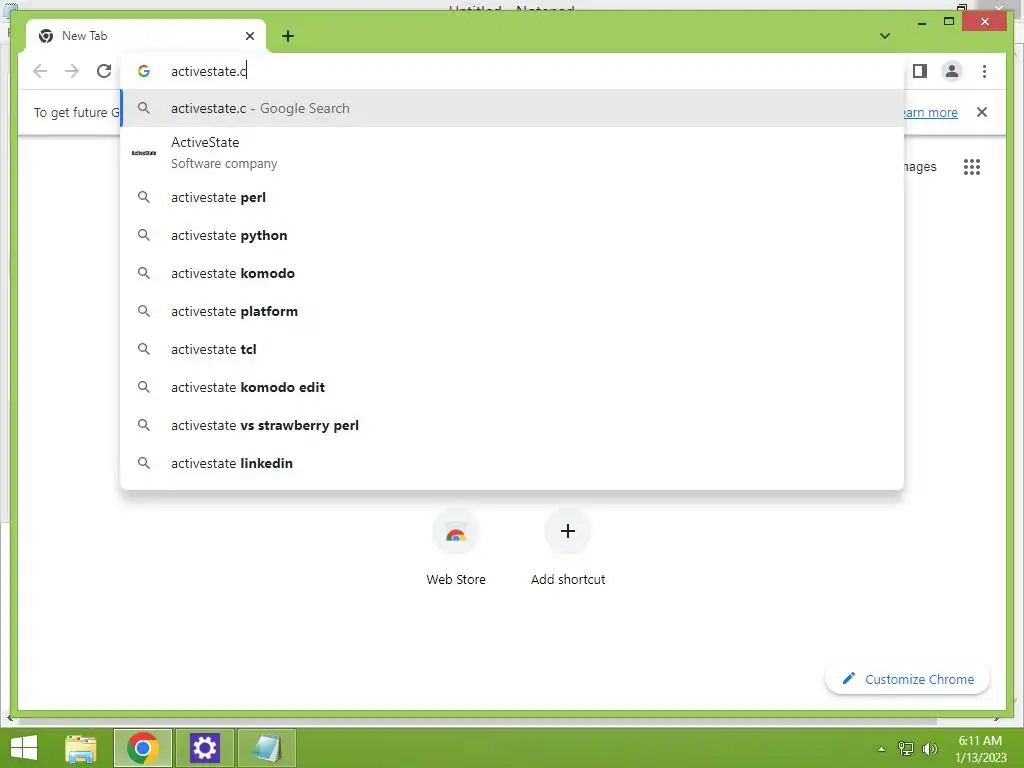Pick 'activestate vs strawberry perl' suggestion
This screenshot has height=768, width=1024.
tap(513, 424)
